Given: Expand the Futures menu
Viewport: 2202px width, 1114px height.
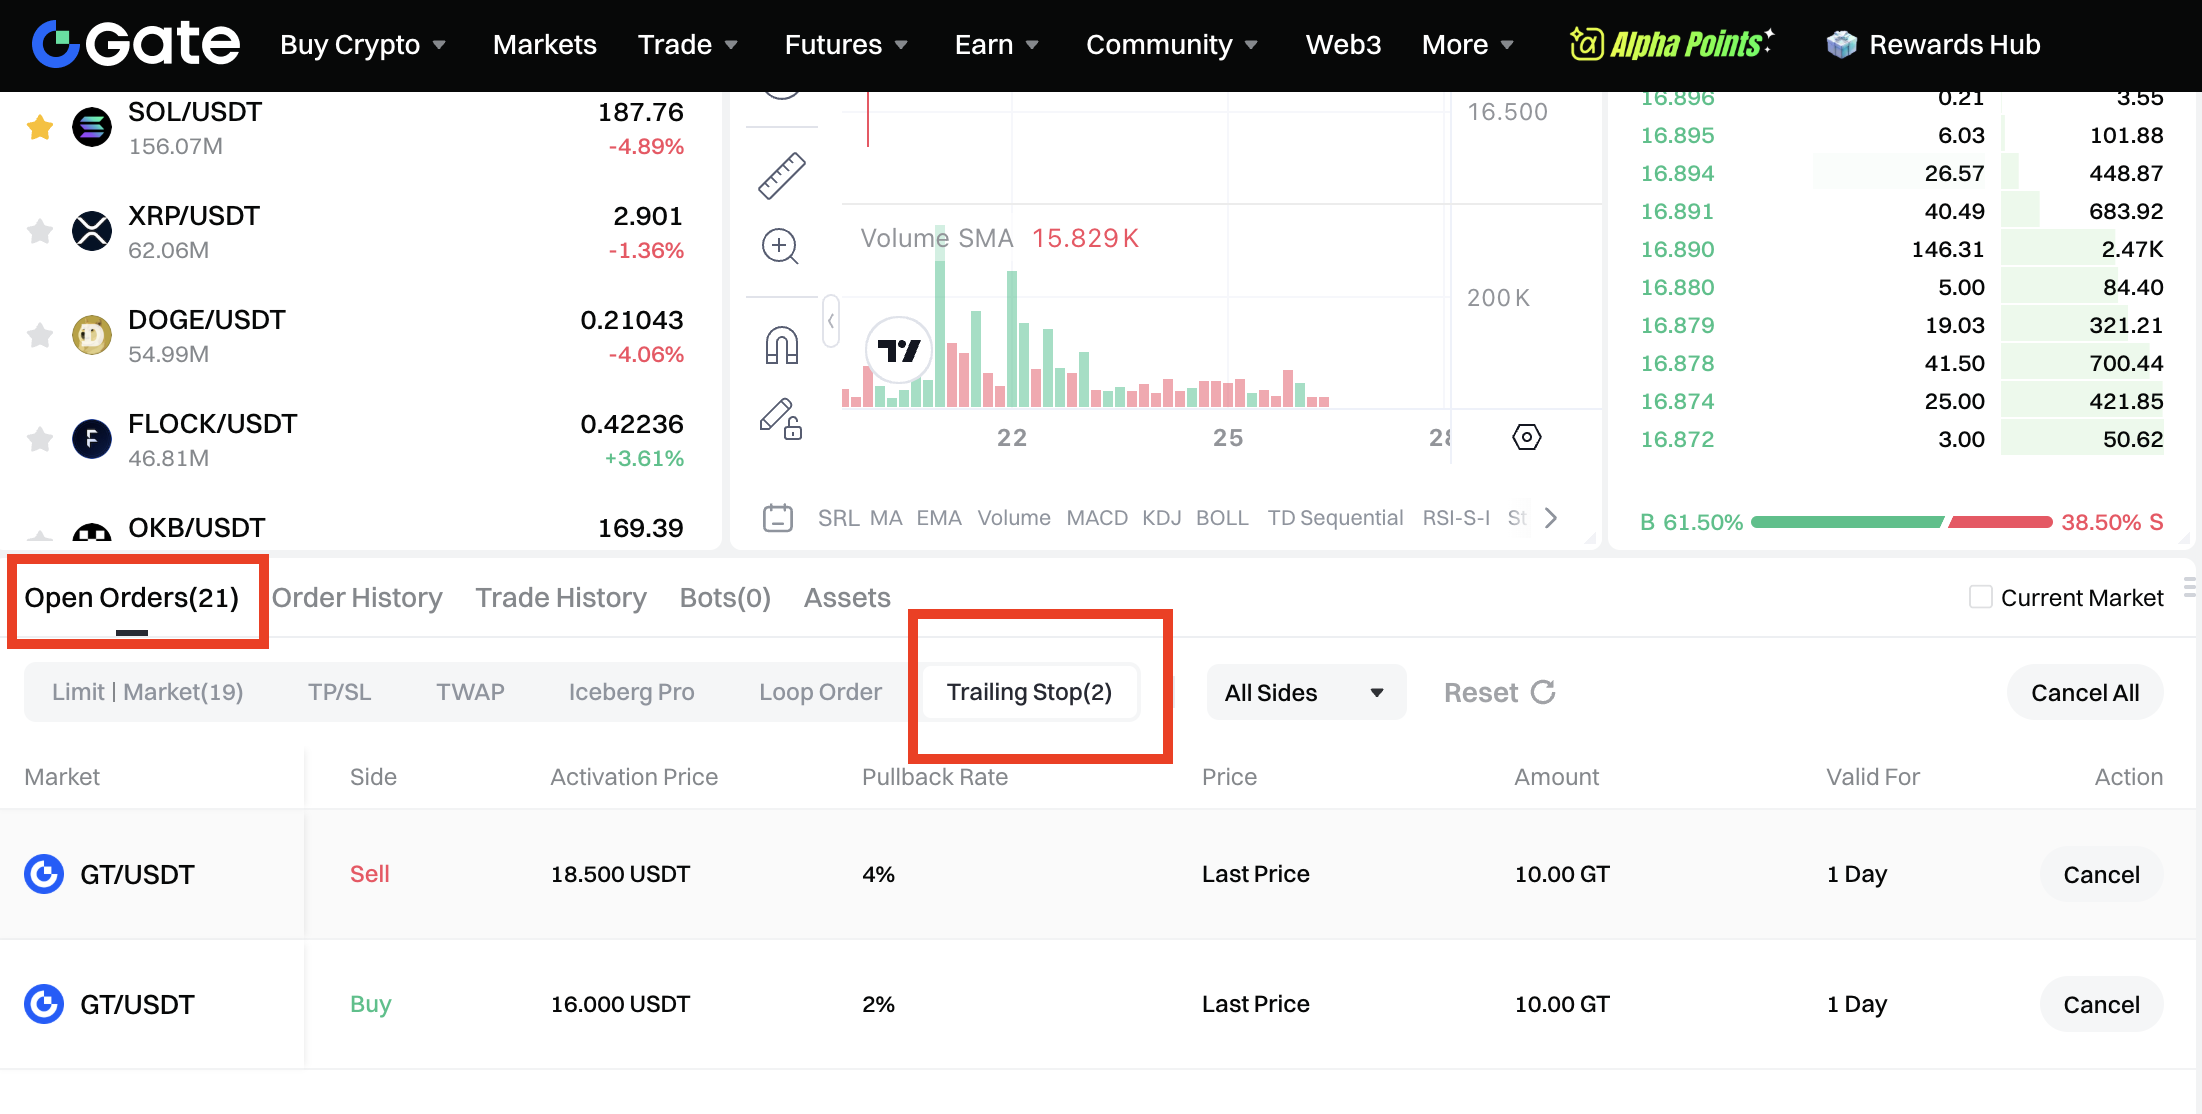Looking at the screenshot, I should pyautogui.click(x=846, y=44).
